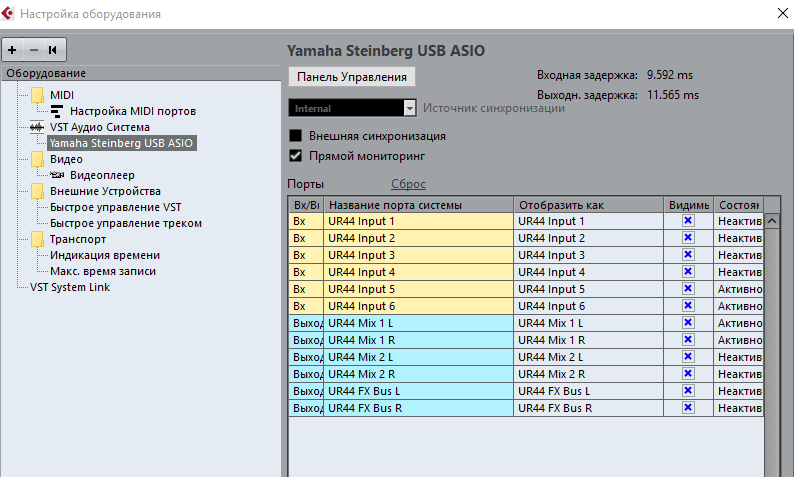Screen dimensions: 794x477
Task: Toggle visibility of UR44 FX Bus L
Action: (x=688, y=391)
